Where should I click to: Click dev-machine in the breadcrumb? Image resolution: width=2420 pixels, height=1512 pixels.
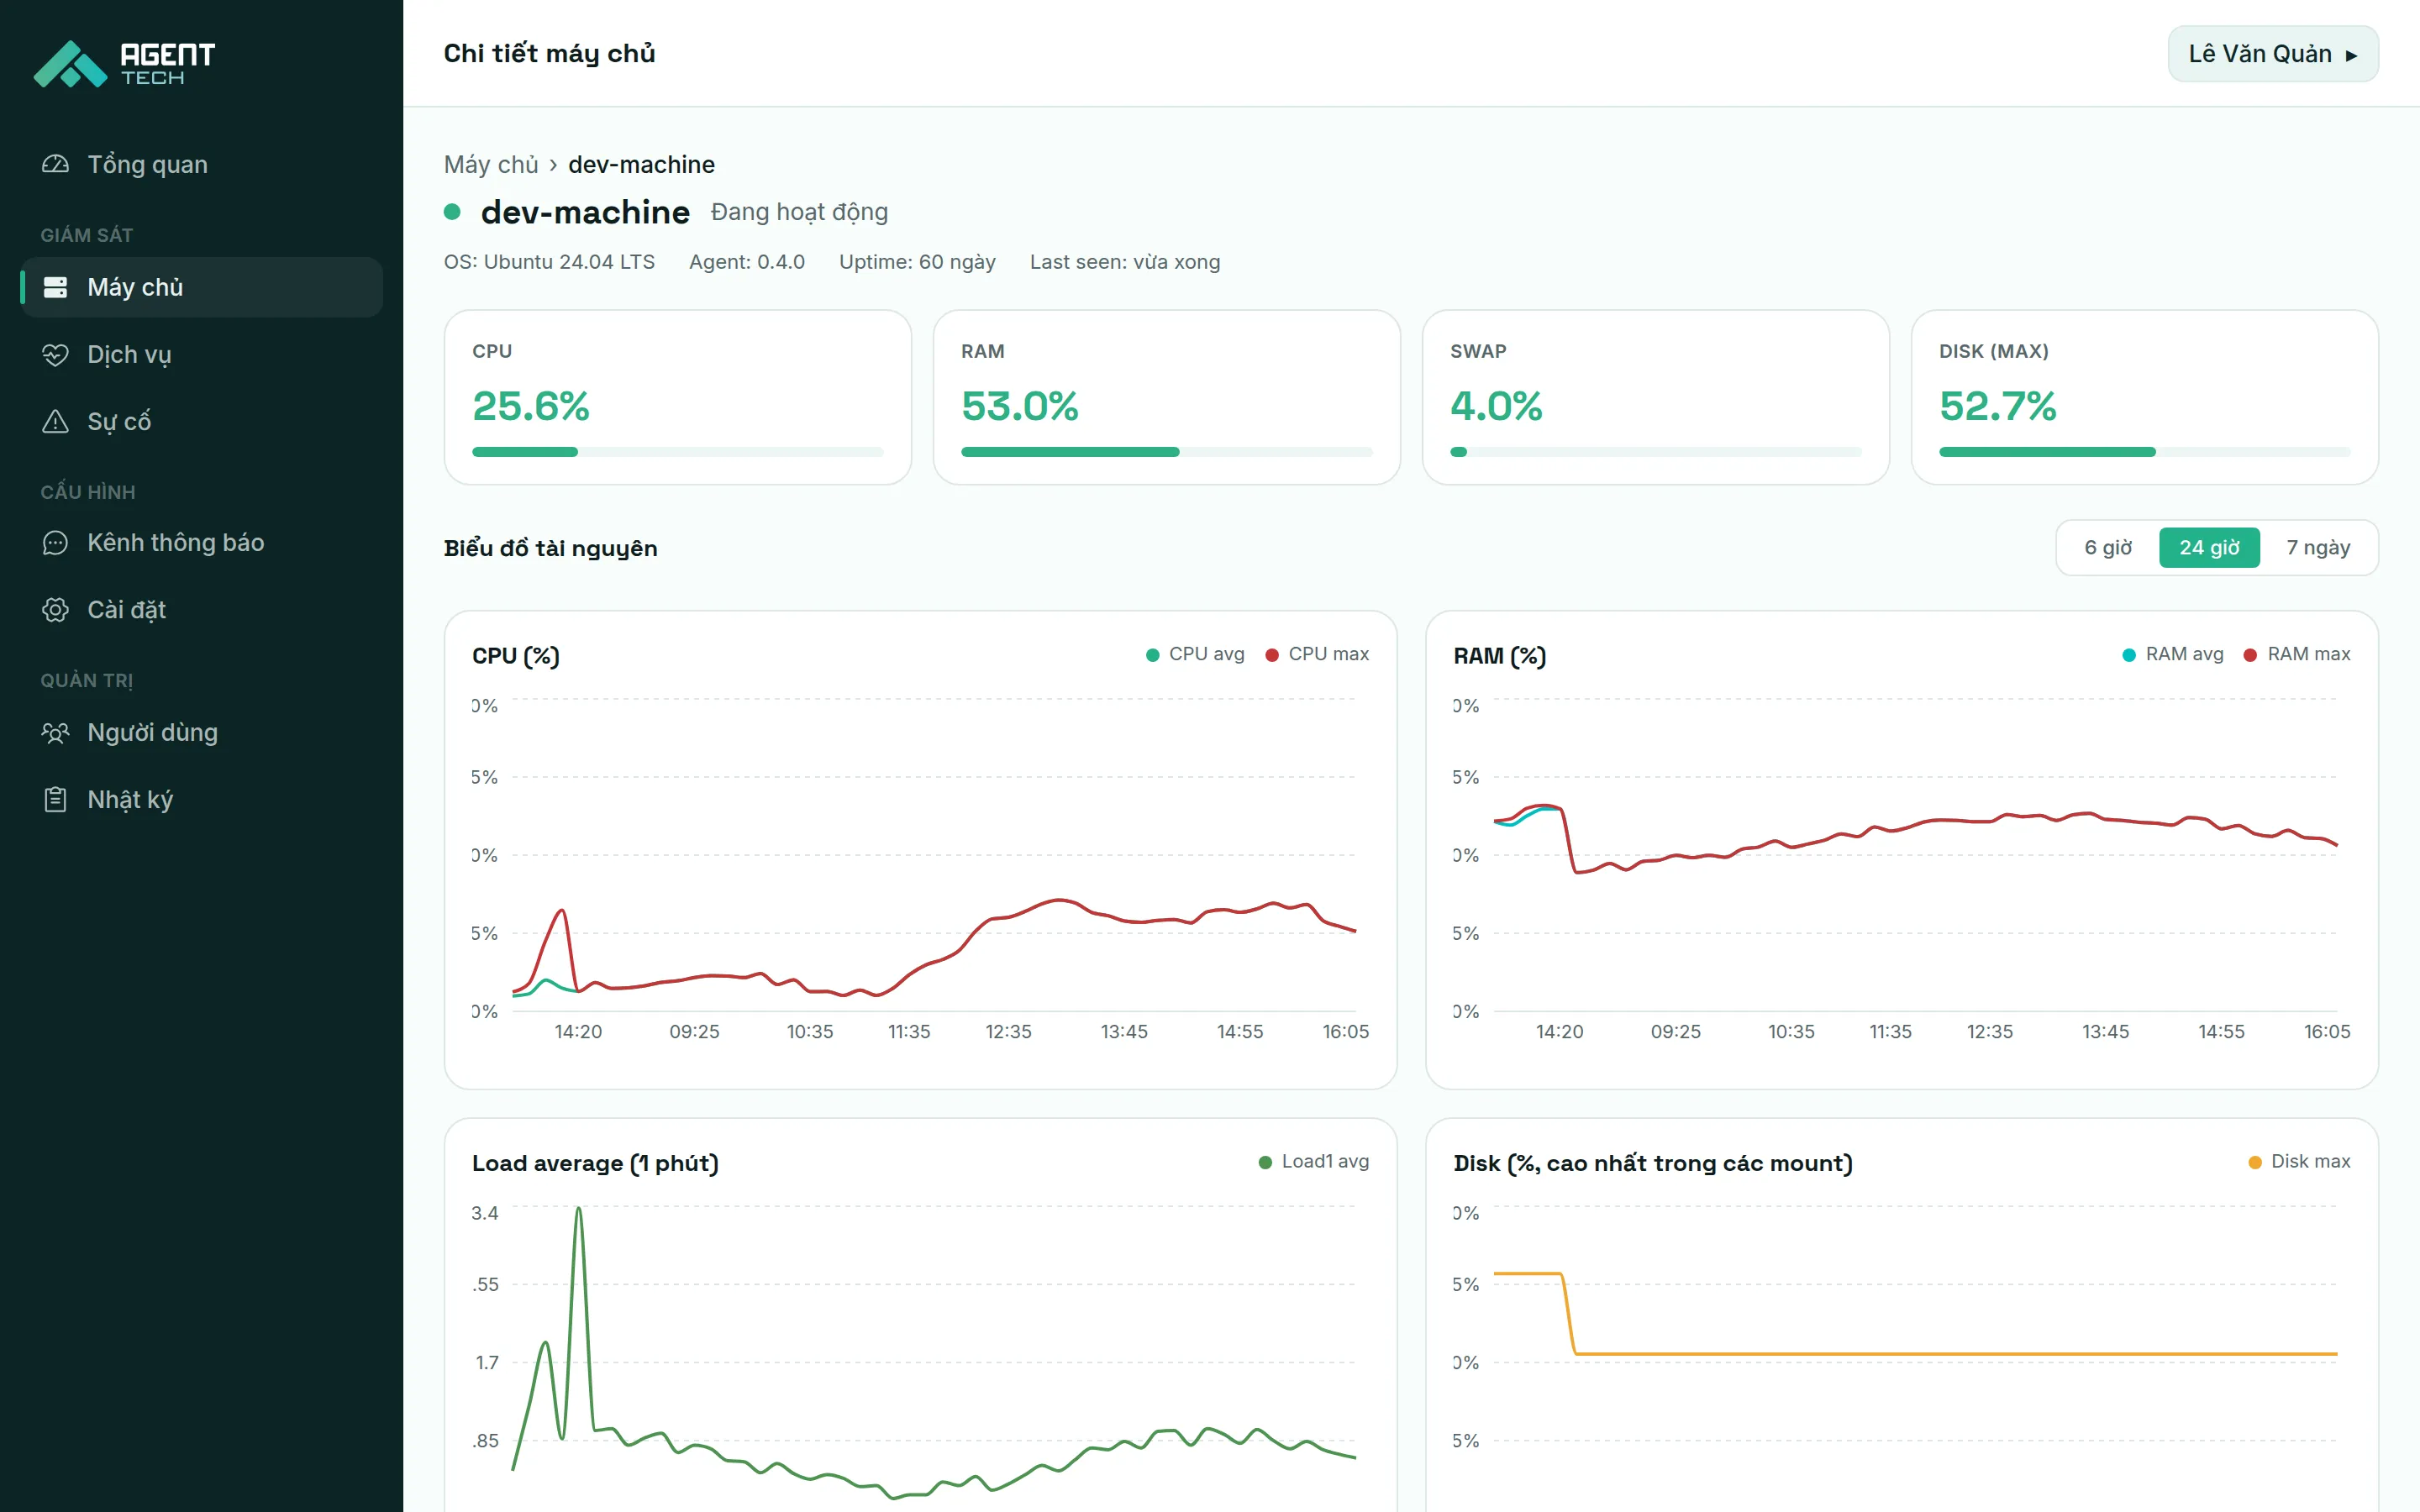tap(641, 164)
